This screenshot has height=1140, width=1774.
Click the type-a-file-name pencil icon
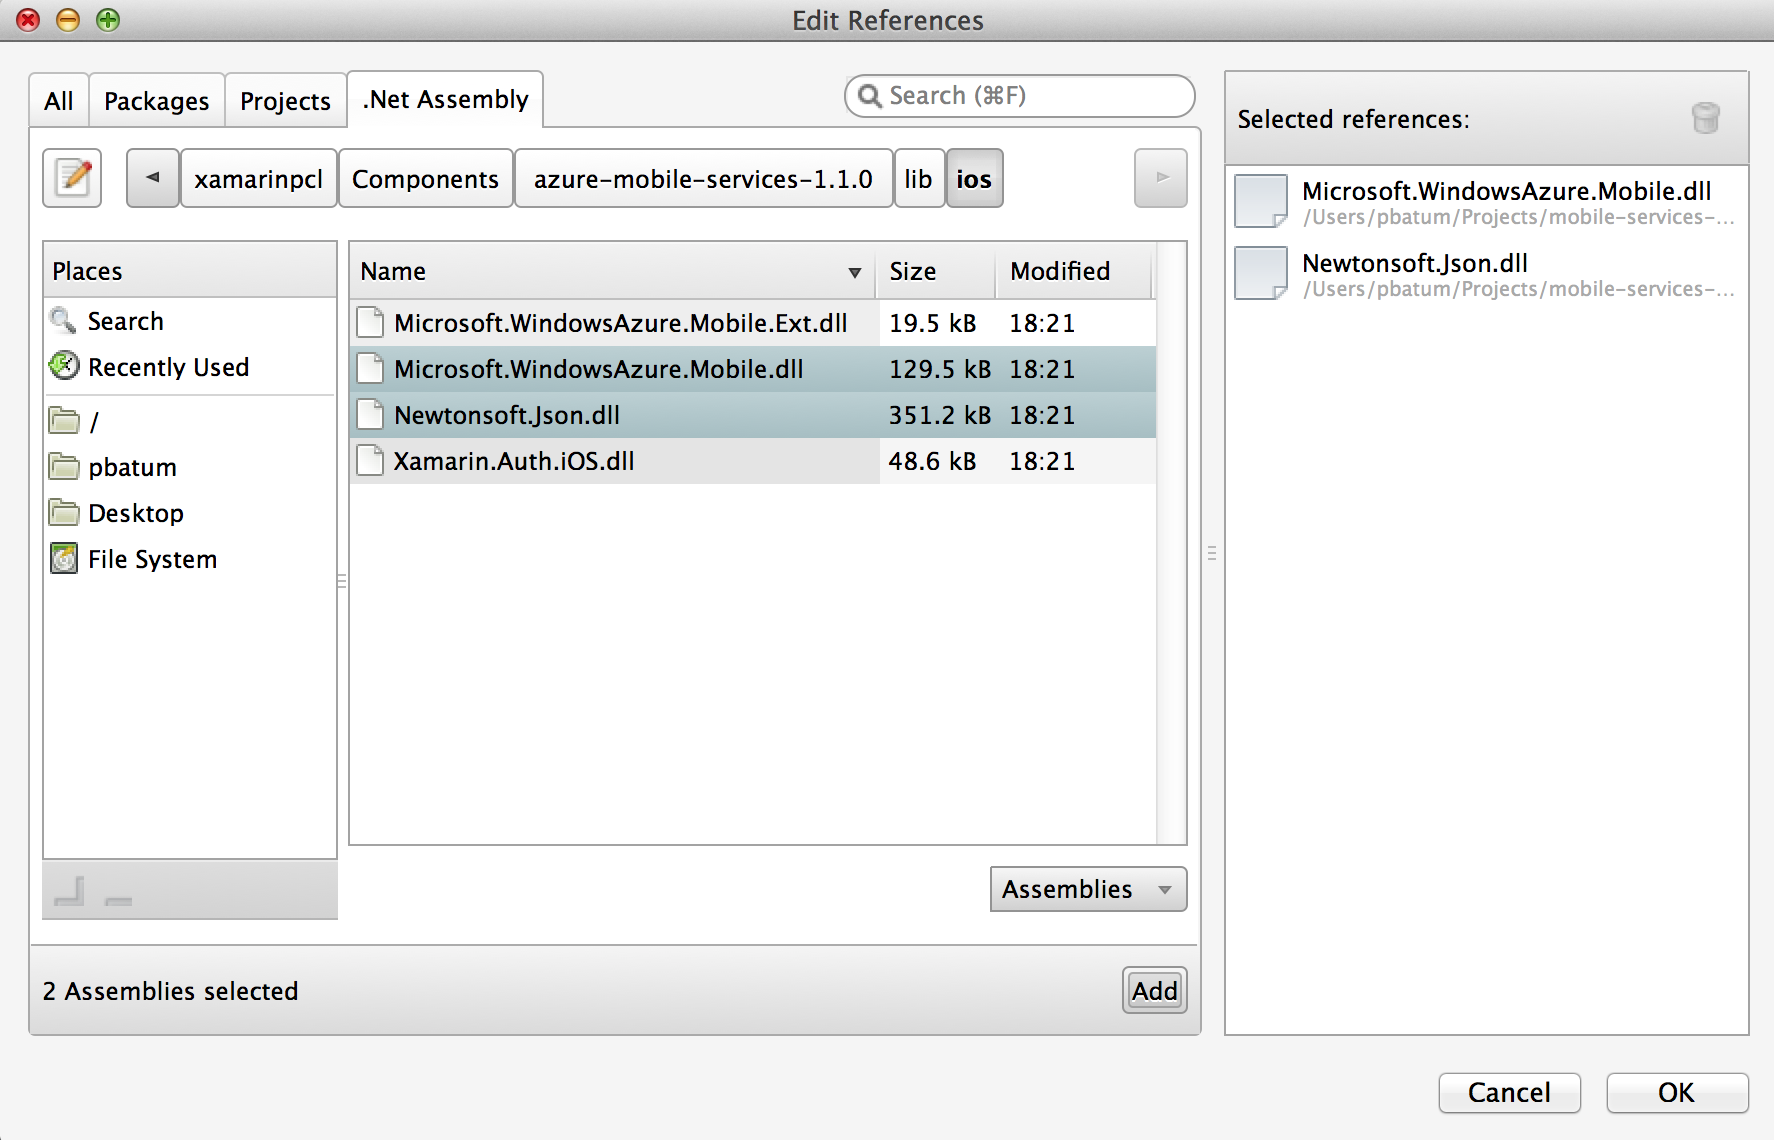pyautogui.click(x=72, y=178)
